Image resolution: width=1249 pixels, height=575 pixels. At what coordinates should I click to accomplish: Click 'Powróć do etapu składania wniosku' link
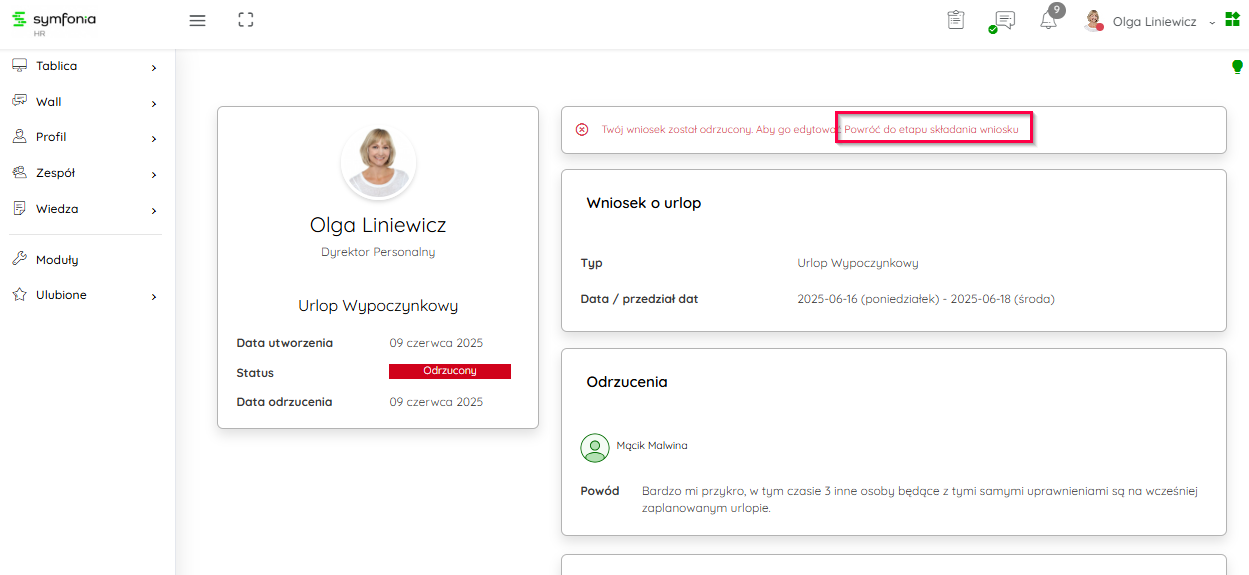coord(932,130)
